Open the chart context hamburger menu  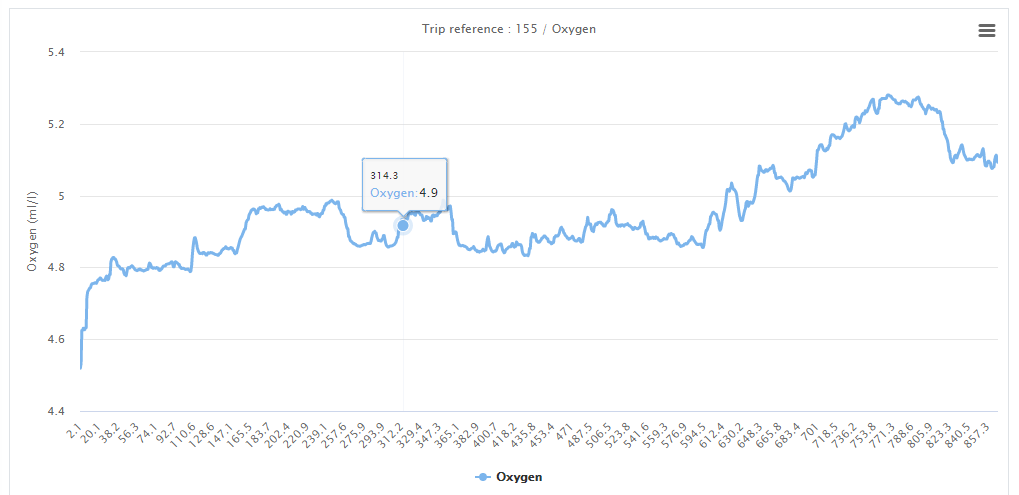point(987,31)
